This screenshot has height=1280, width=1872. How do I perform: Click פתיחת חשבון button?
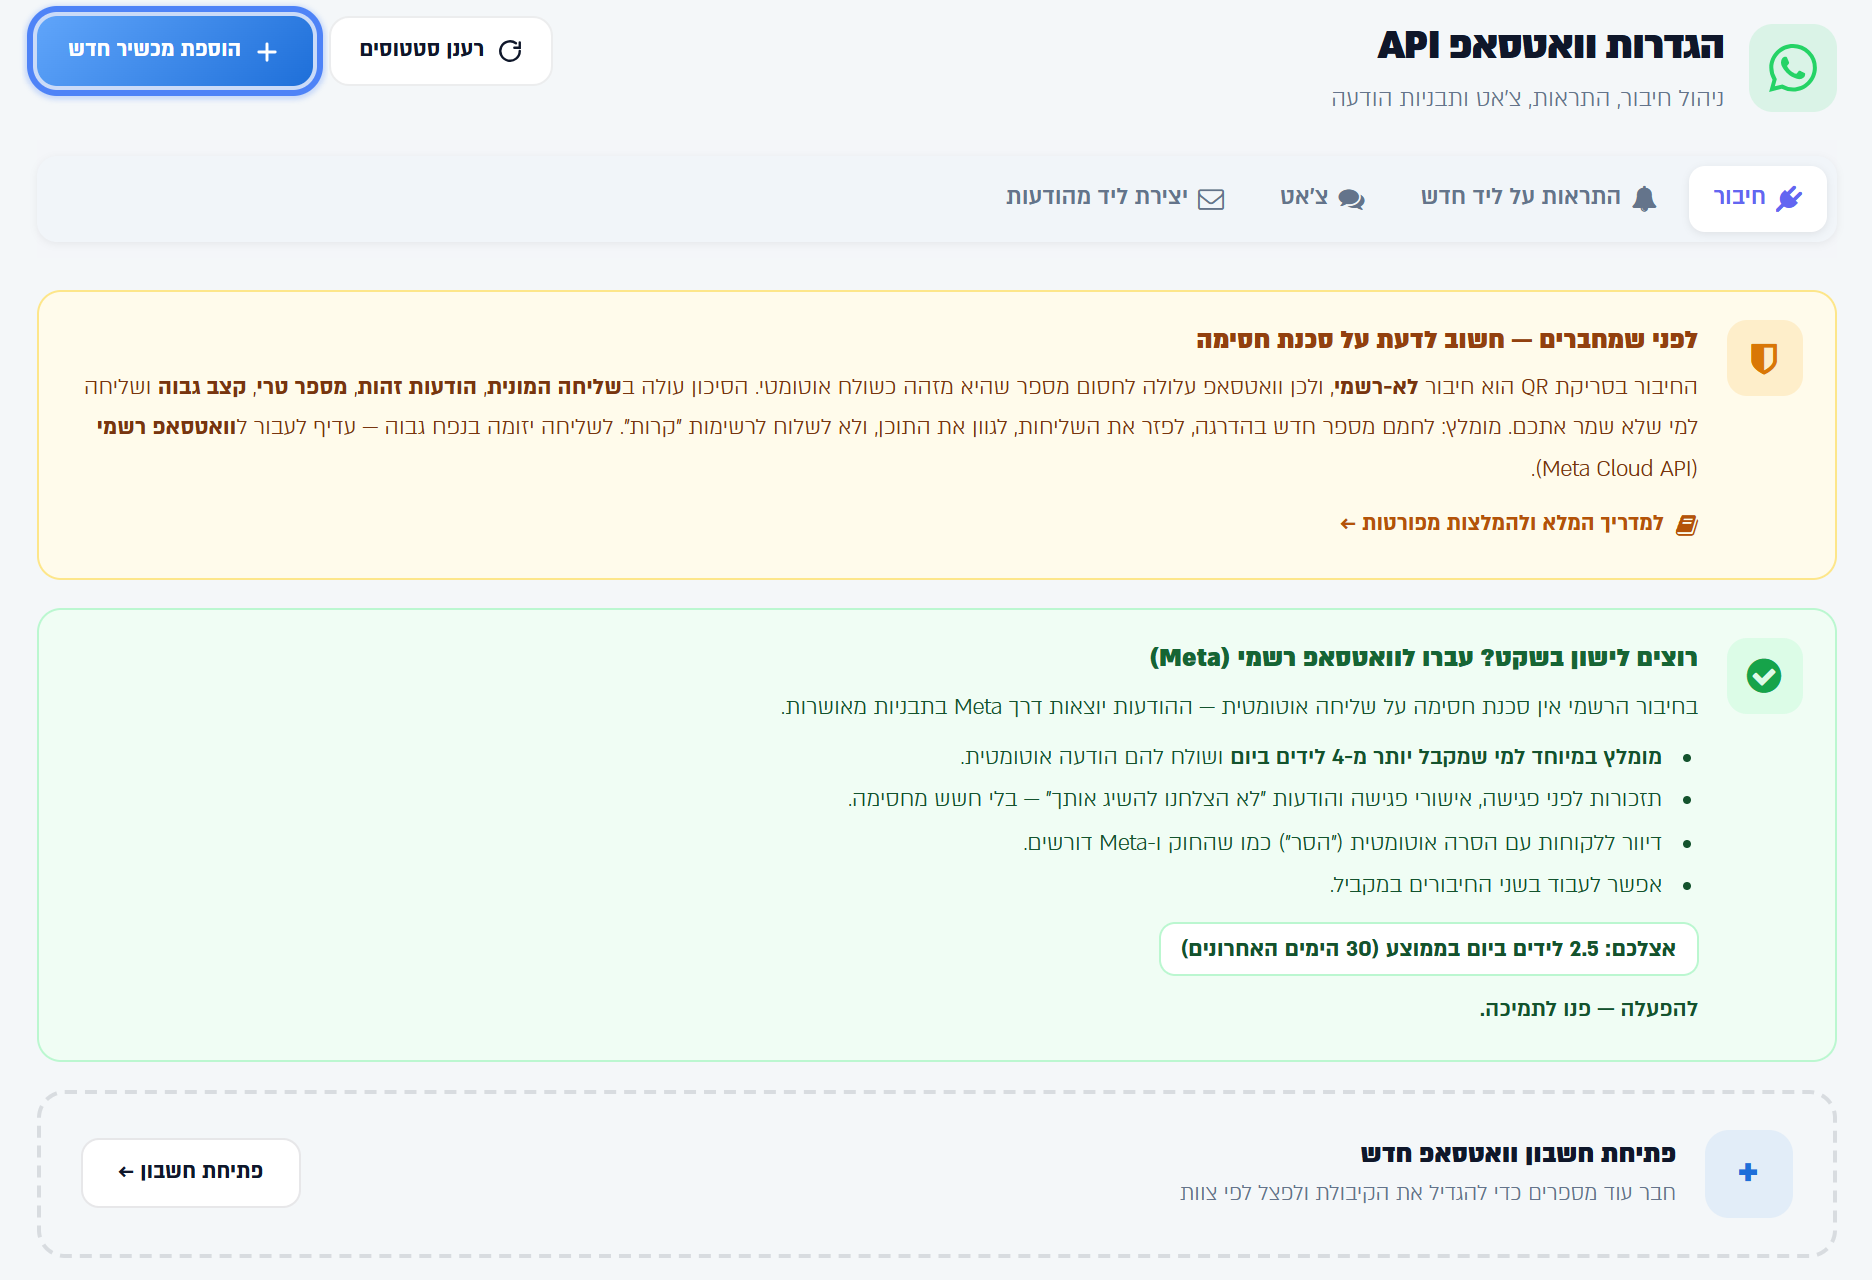[x=190, y=1172]
